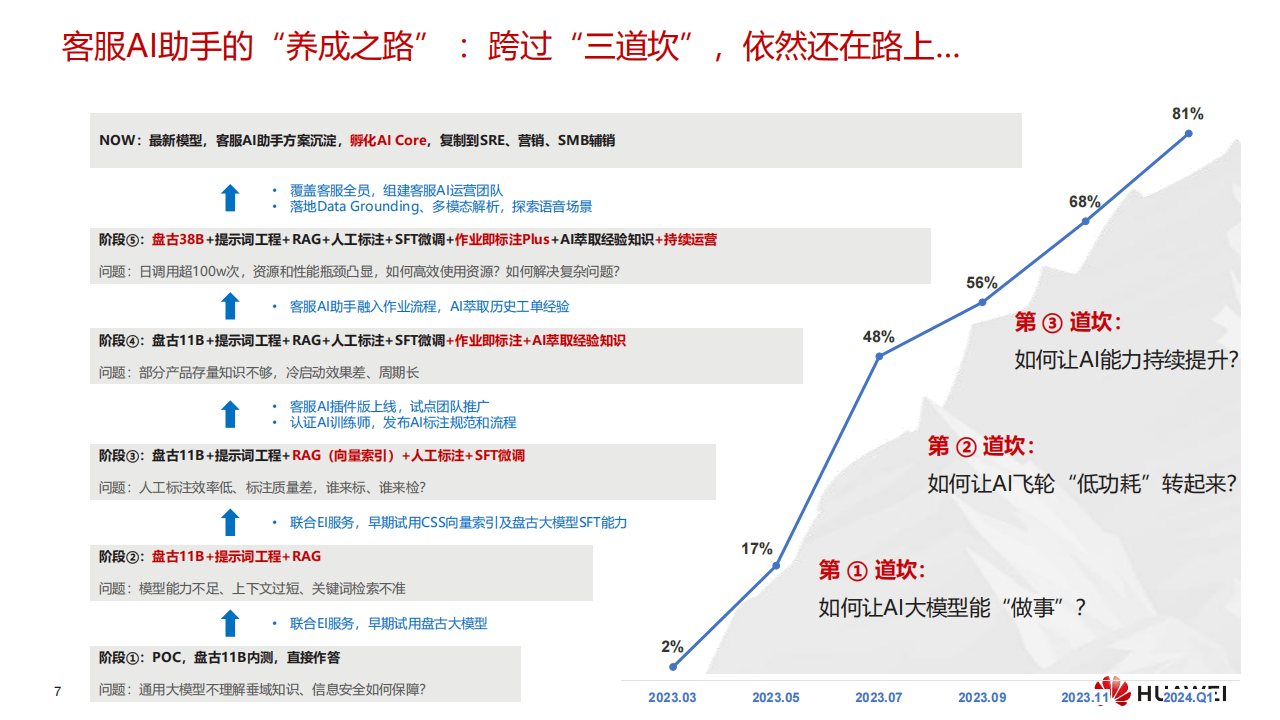Image resolution: width=1280 pixels, height=720 pixels.
Task: Click the problem text 人工标注效率低
Action: (262, 487)
